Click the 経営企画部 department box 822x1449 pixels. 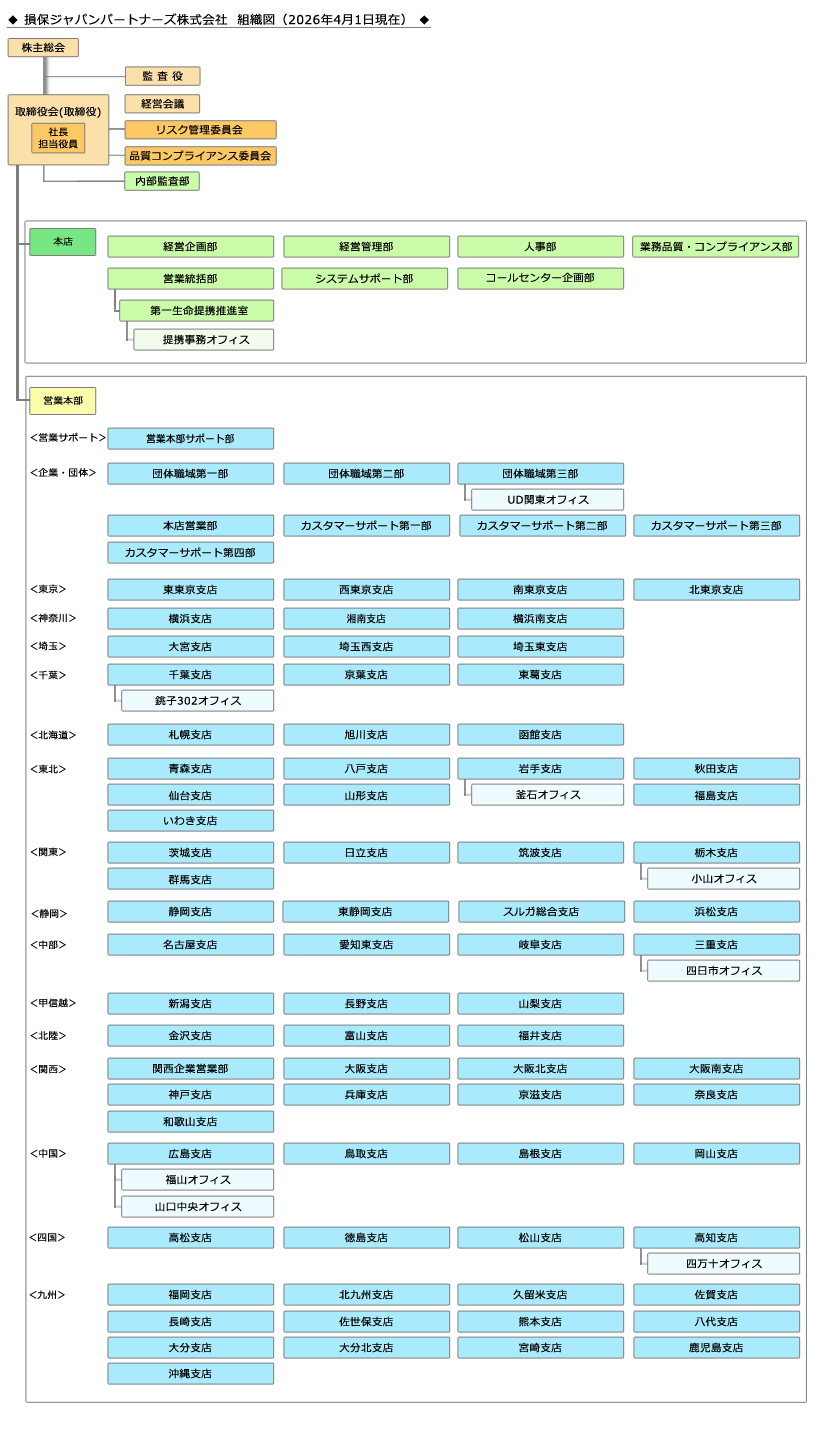(190, 247)
